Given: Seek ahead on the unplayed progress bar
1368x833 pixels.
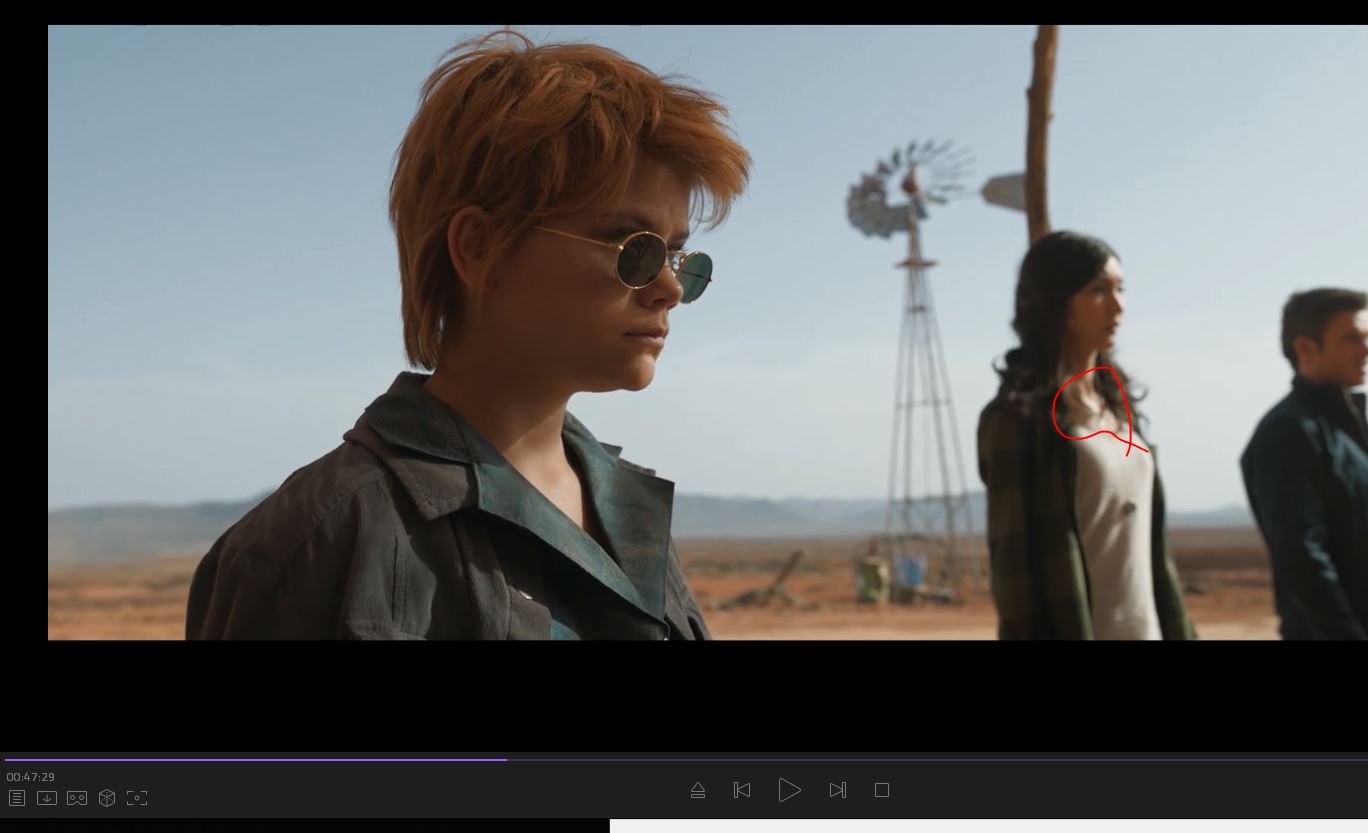Looking at the screenshot, I should point(900,760).
